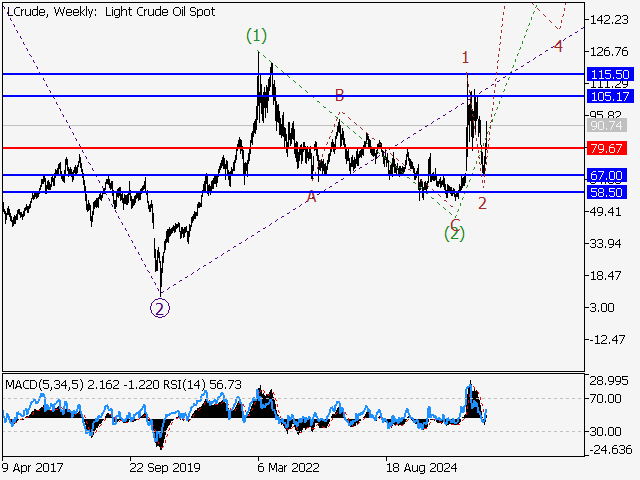The image size is (640, 480).
Task: Select the grey 90.74 current price label
Action: [607, 125]
